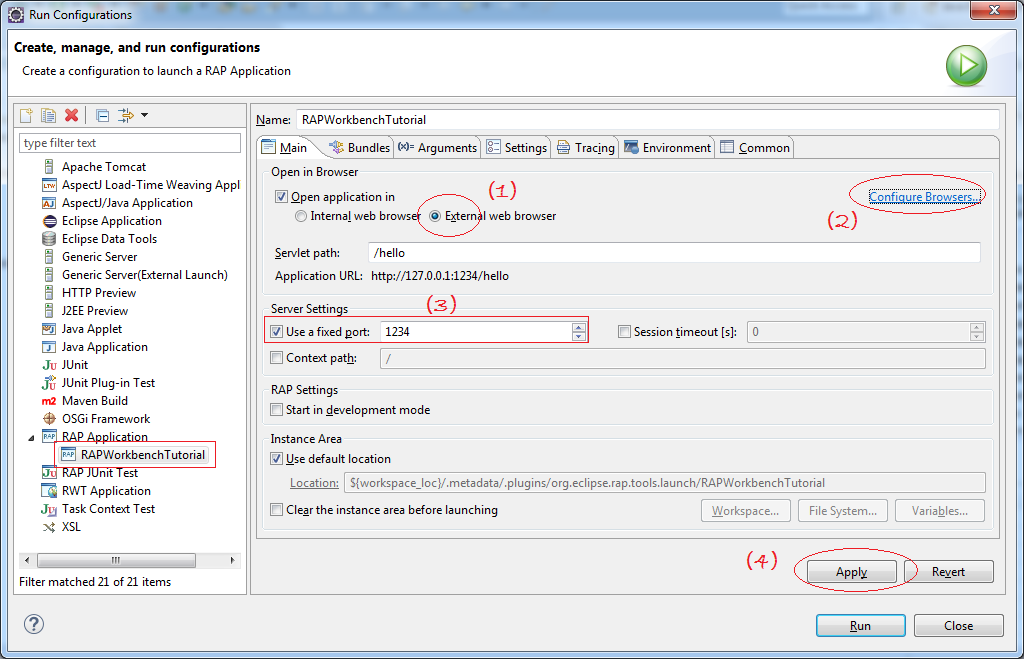
Task: Delete the selected launch configuration
Action: (x=72, y=116)
